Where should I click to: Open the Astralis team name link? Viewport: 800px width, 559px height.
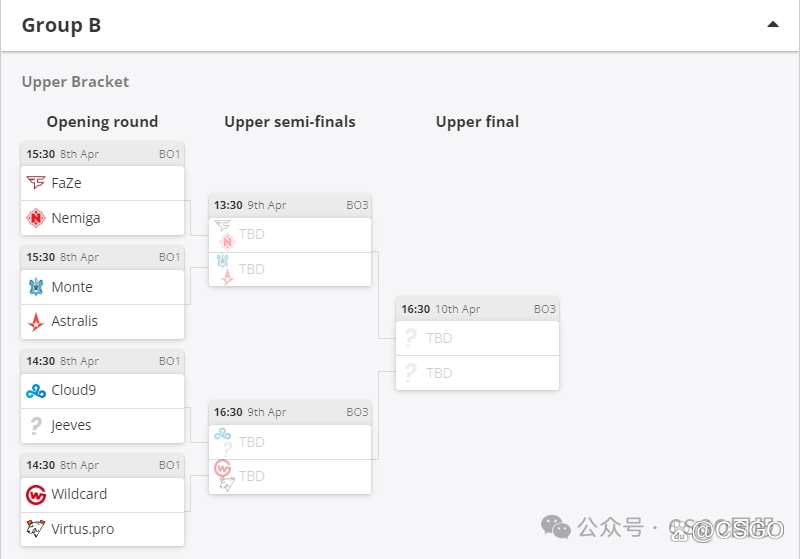tap(74, 321)
